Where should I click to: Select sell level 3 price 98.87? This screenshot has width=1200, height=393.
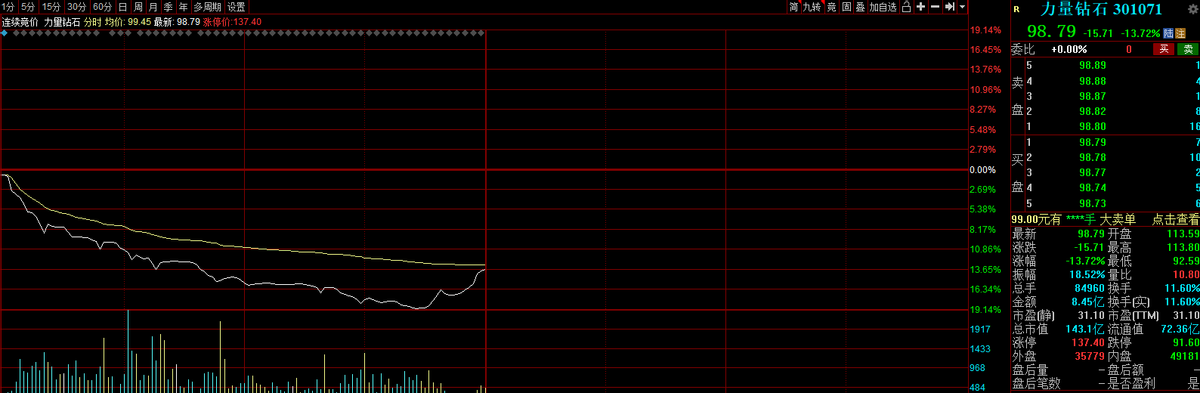(1092, 95)
